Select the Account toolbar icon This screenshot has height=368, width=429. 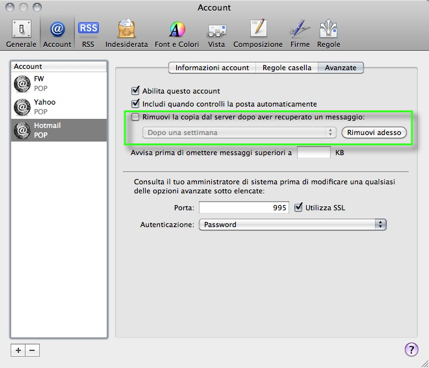point(57,34)
